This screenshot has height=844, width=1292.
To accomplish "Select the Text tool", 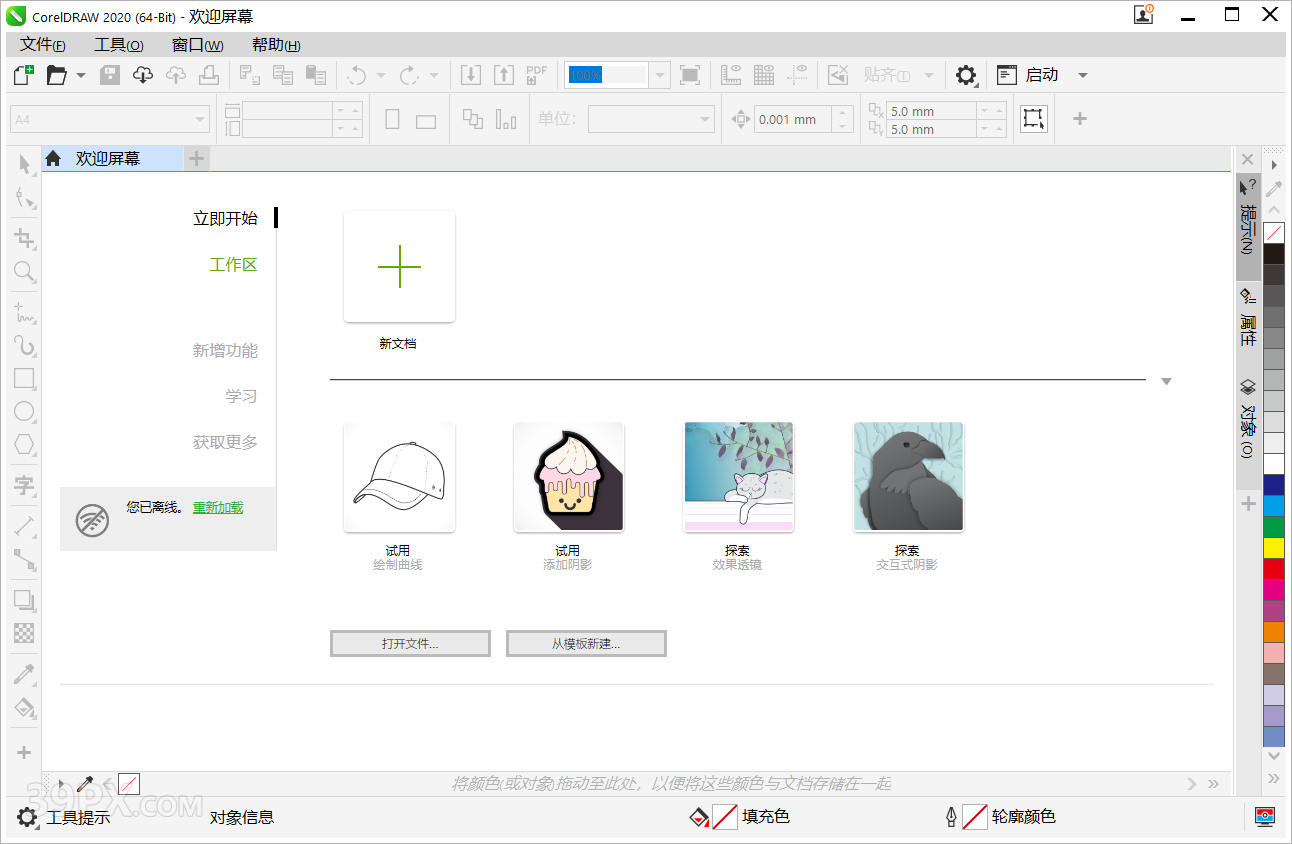I will click(25, 486).
